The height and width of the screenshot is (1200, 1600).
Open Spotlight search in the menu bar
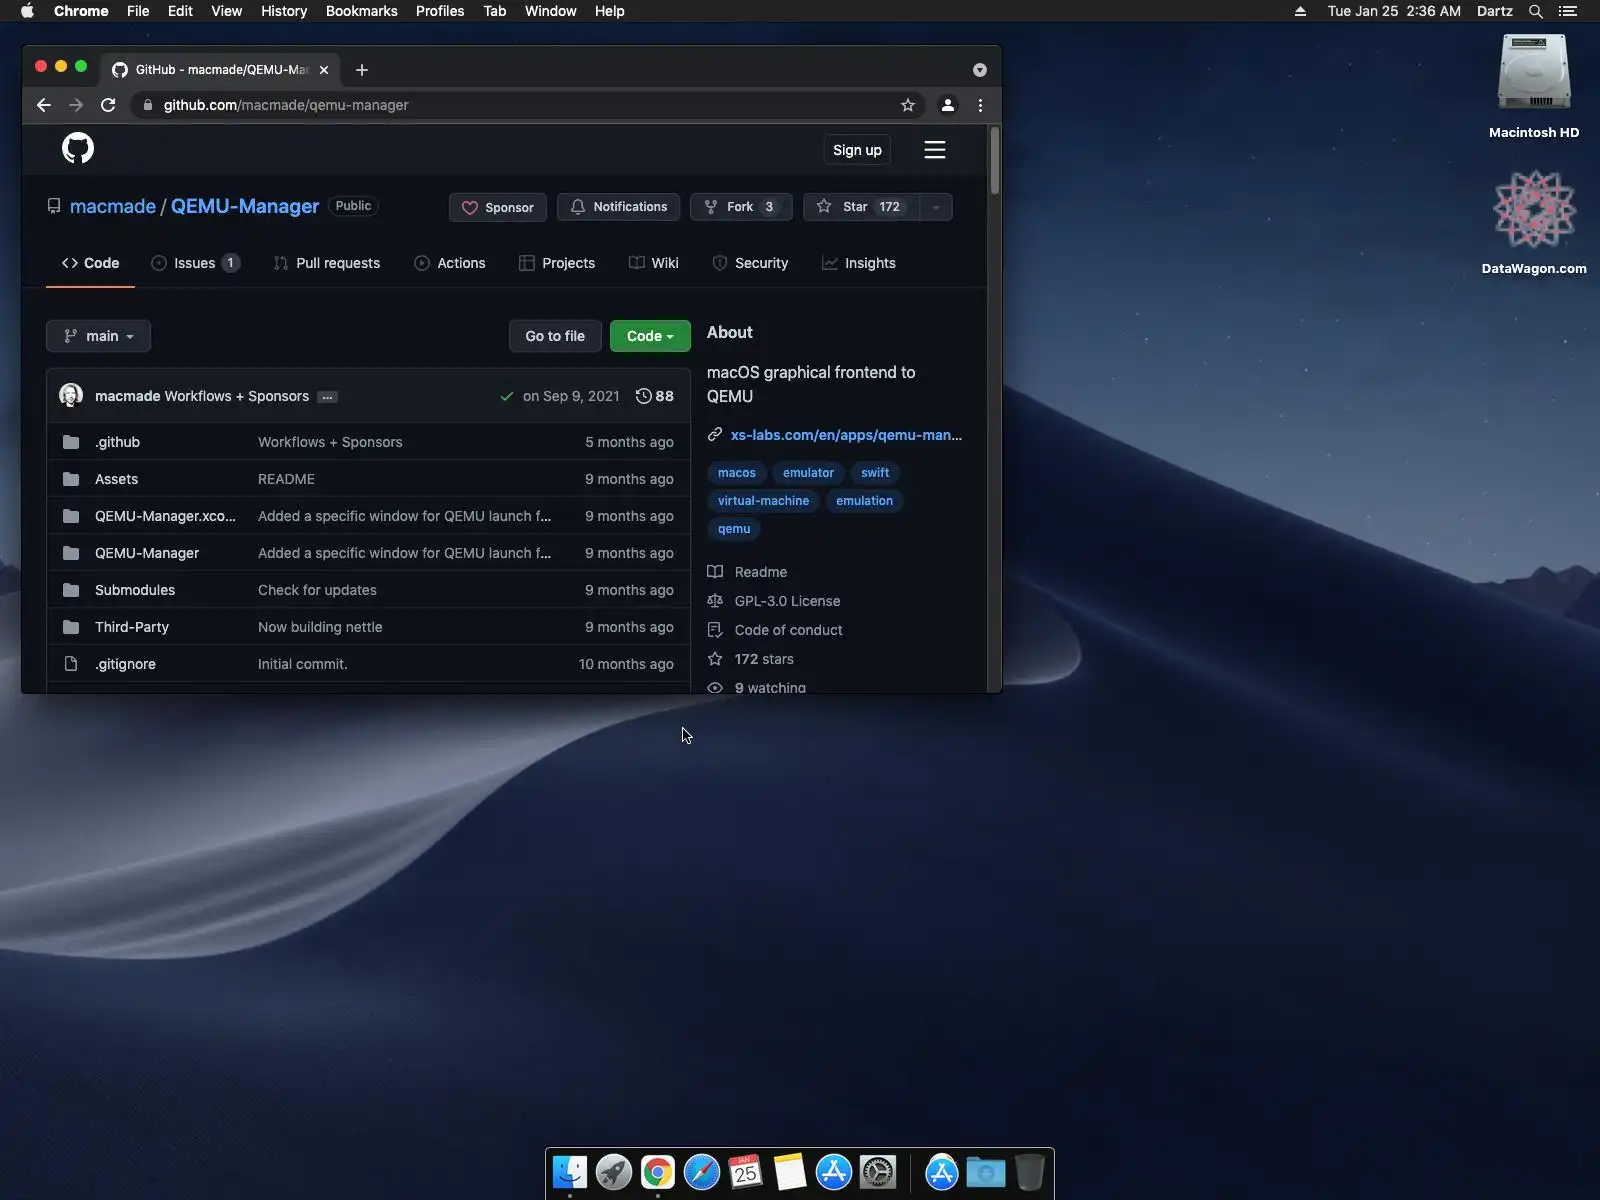point(1536,11)
